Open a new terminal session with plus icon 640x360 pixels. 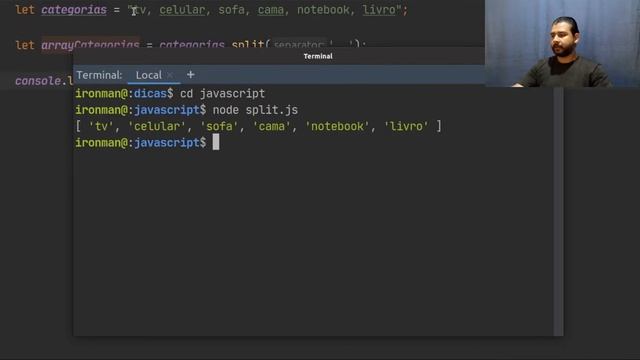pos(190,75)
